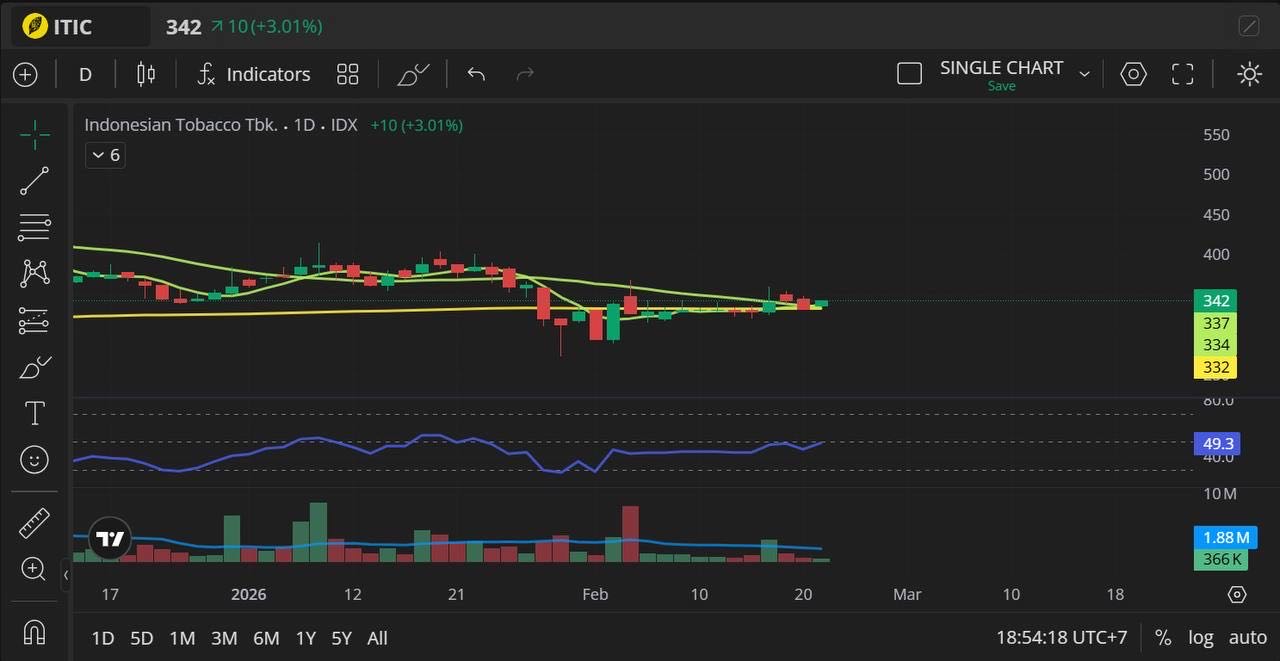Click the yellow 332 moving average label
Image resolution: width=1280 pixels, height=661 pixels.
coord(1216,367)
